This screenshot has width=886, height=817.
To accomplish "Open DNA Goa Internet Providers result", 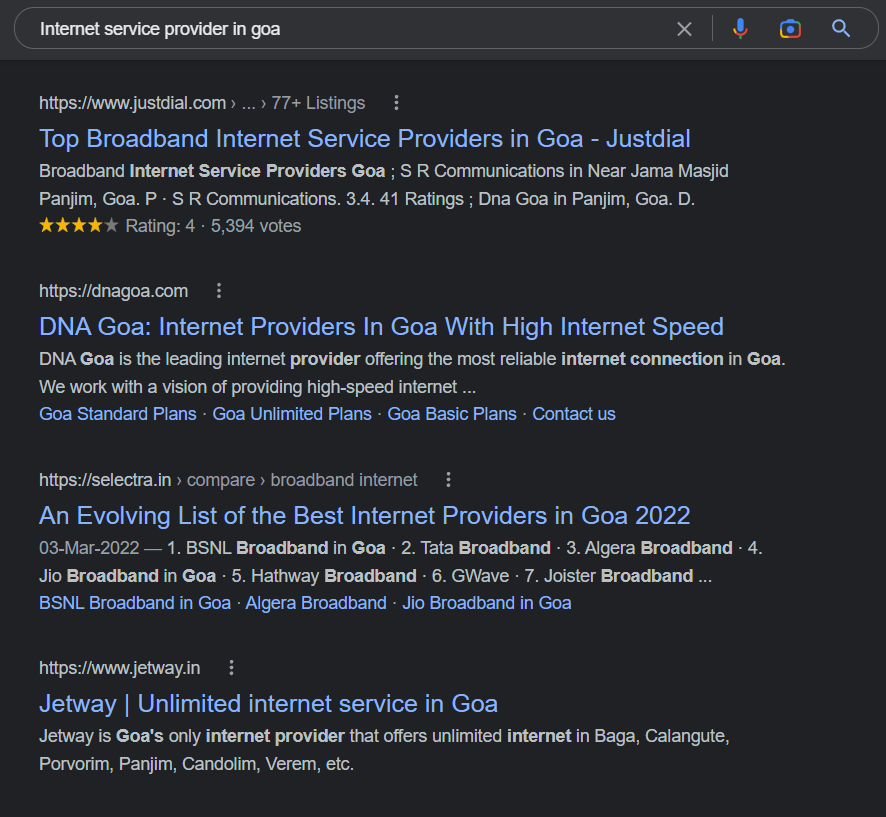I will click(x=380, y=326).
